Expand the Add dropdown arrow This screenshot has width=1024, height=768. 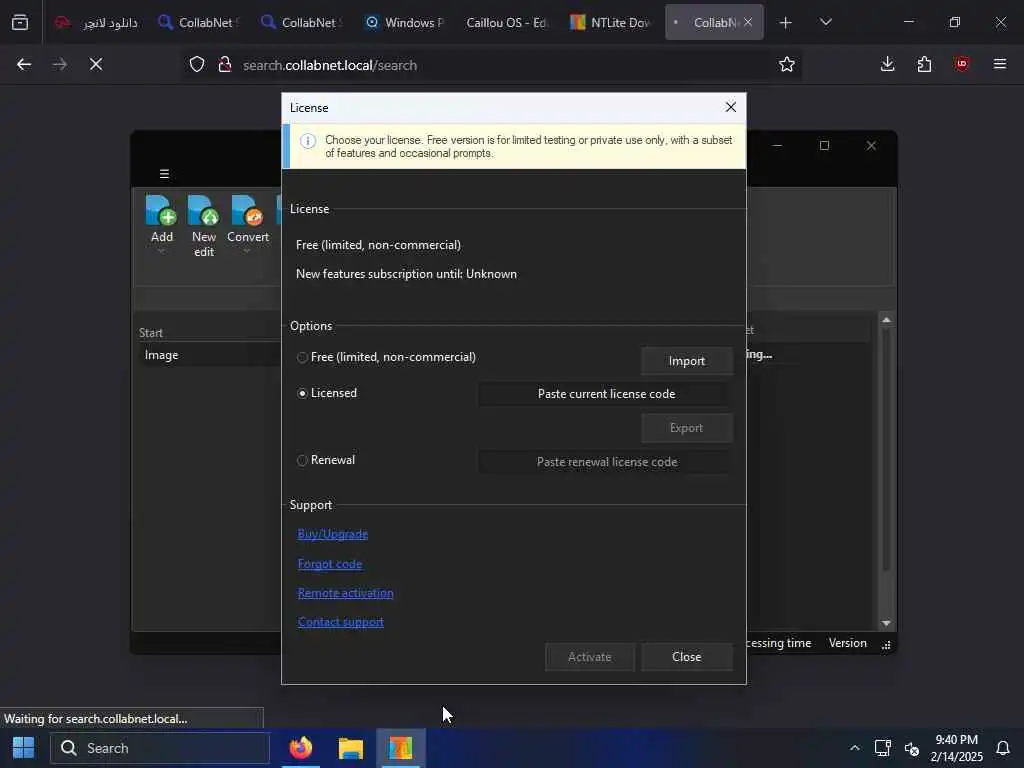pos(161,251)
